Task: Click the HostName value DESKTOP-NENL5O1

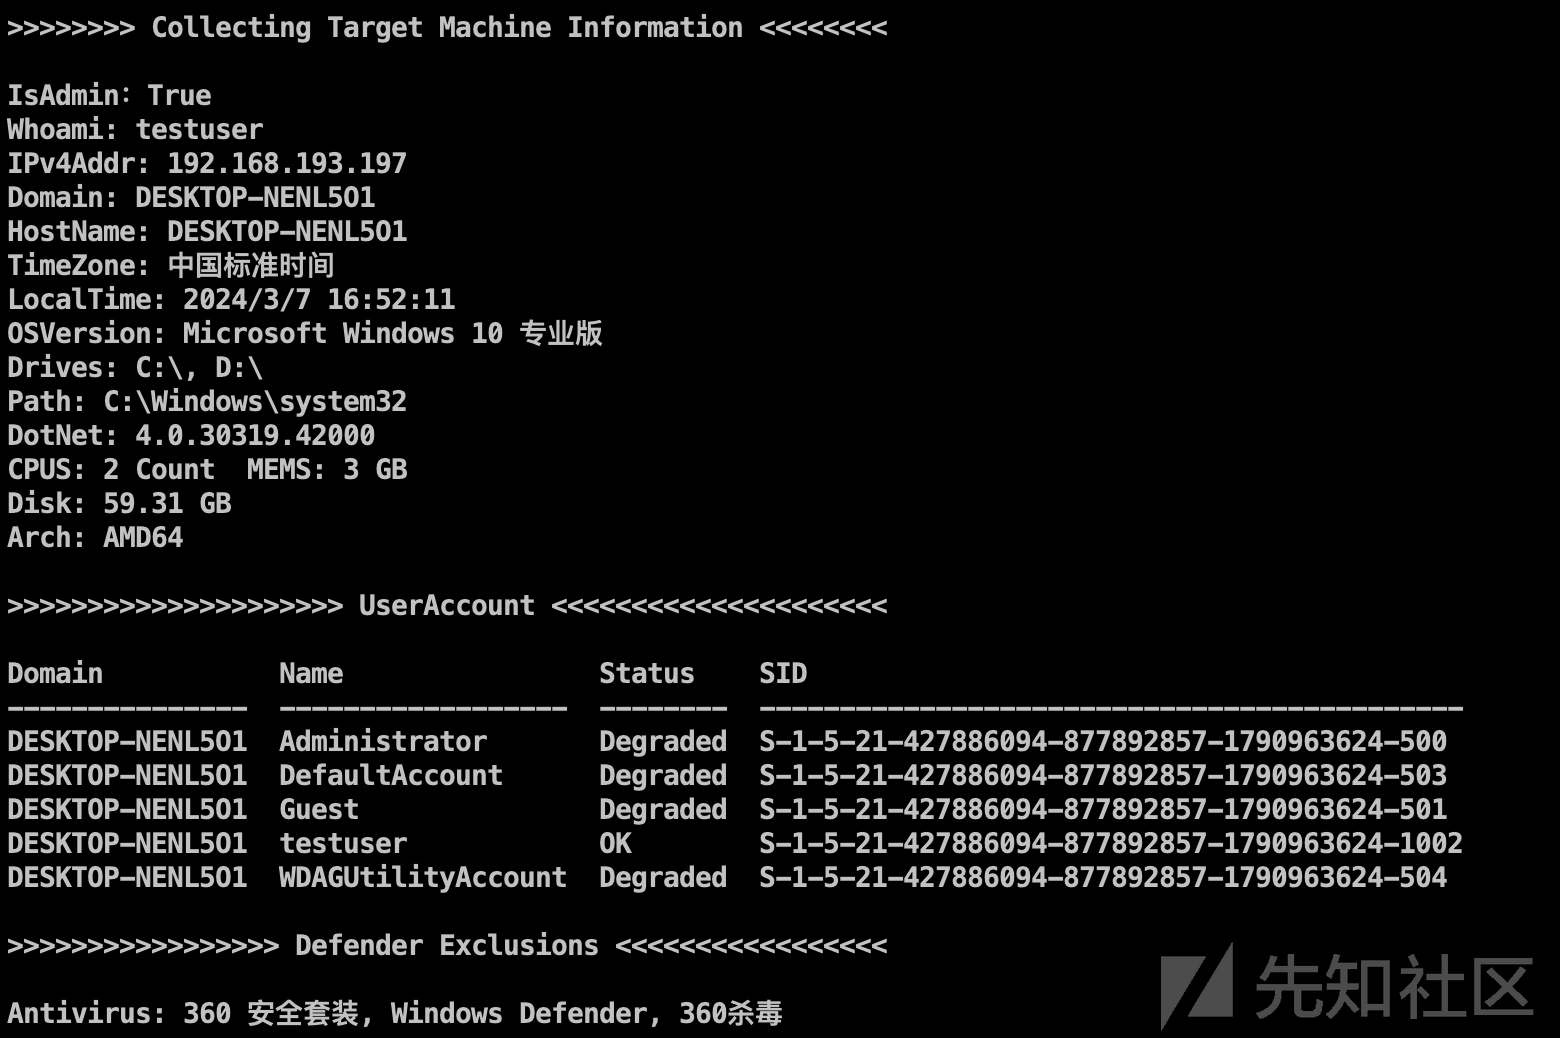Action: coord(287,231)
